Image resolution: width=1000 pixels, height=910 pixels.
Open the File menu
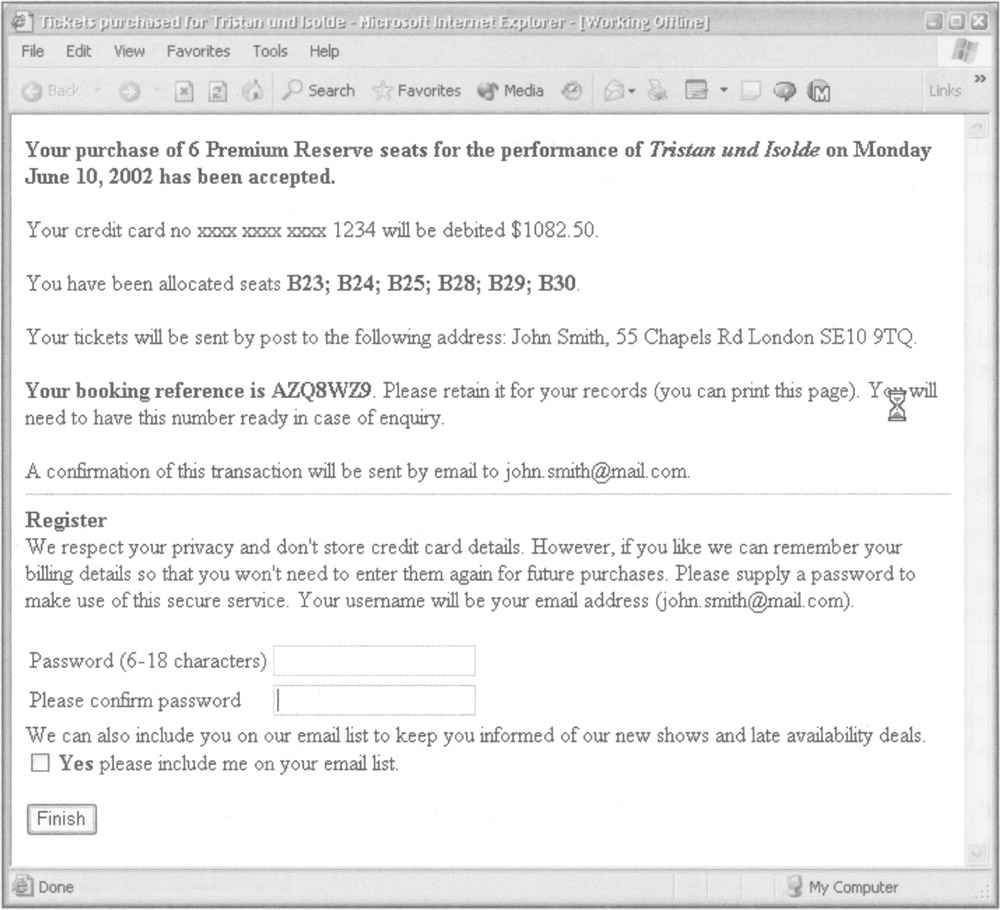34,51
